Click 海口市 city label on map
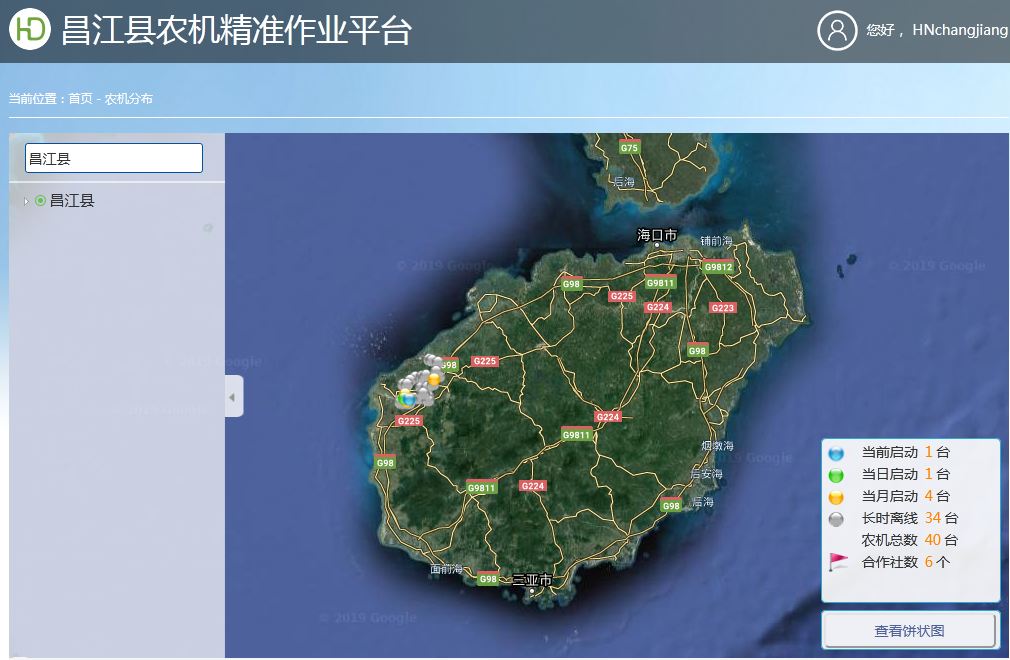Image resolution: width=1010 pixels, height=660 pixels. tap(657, 235)
